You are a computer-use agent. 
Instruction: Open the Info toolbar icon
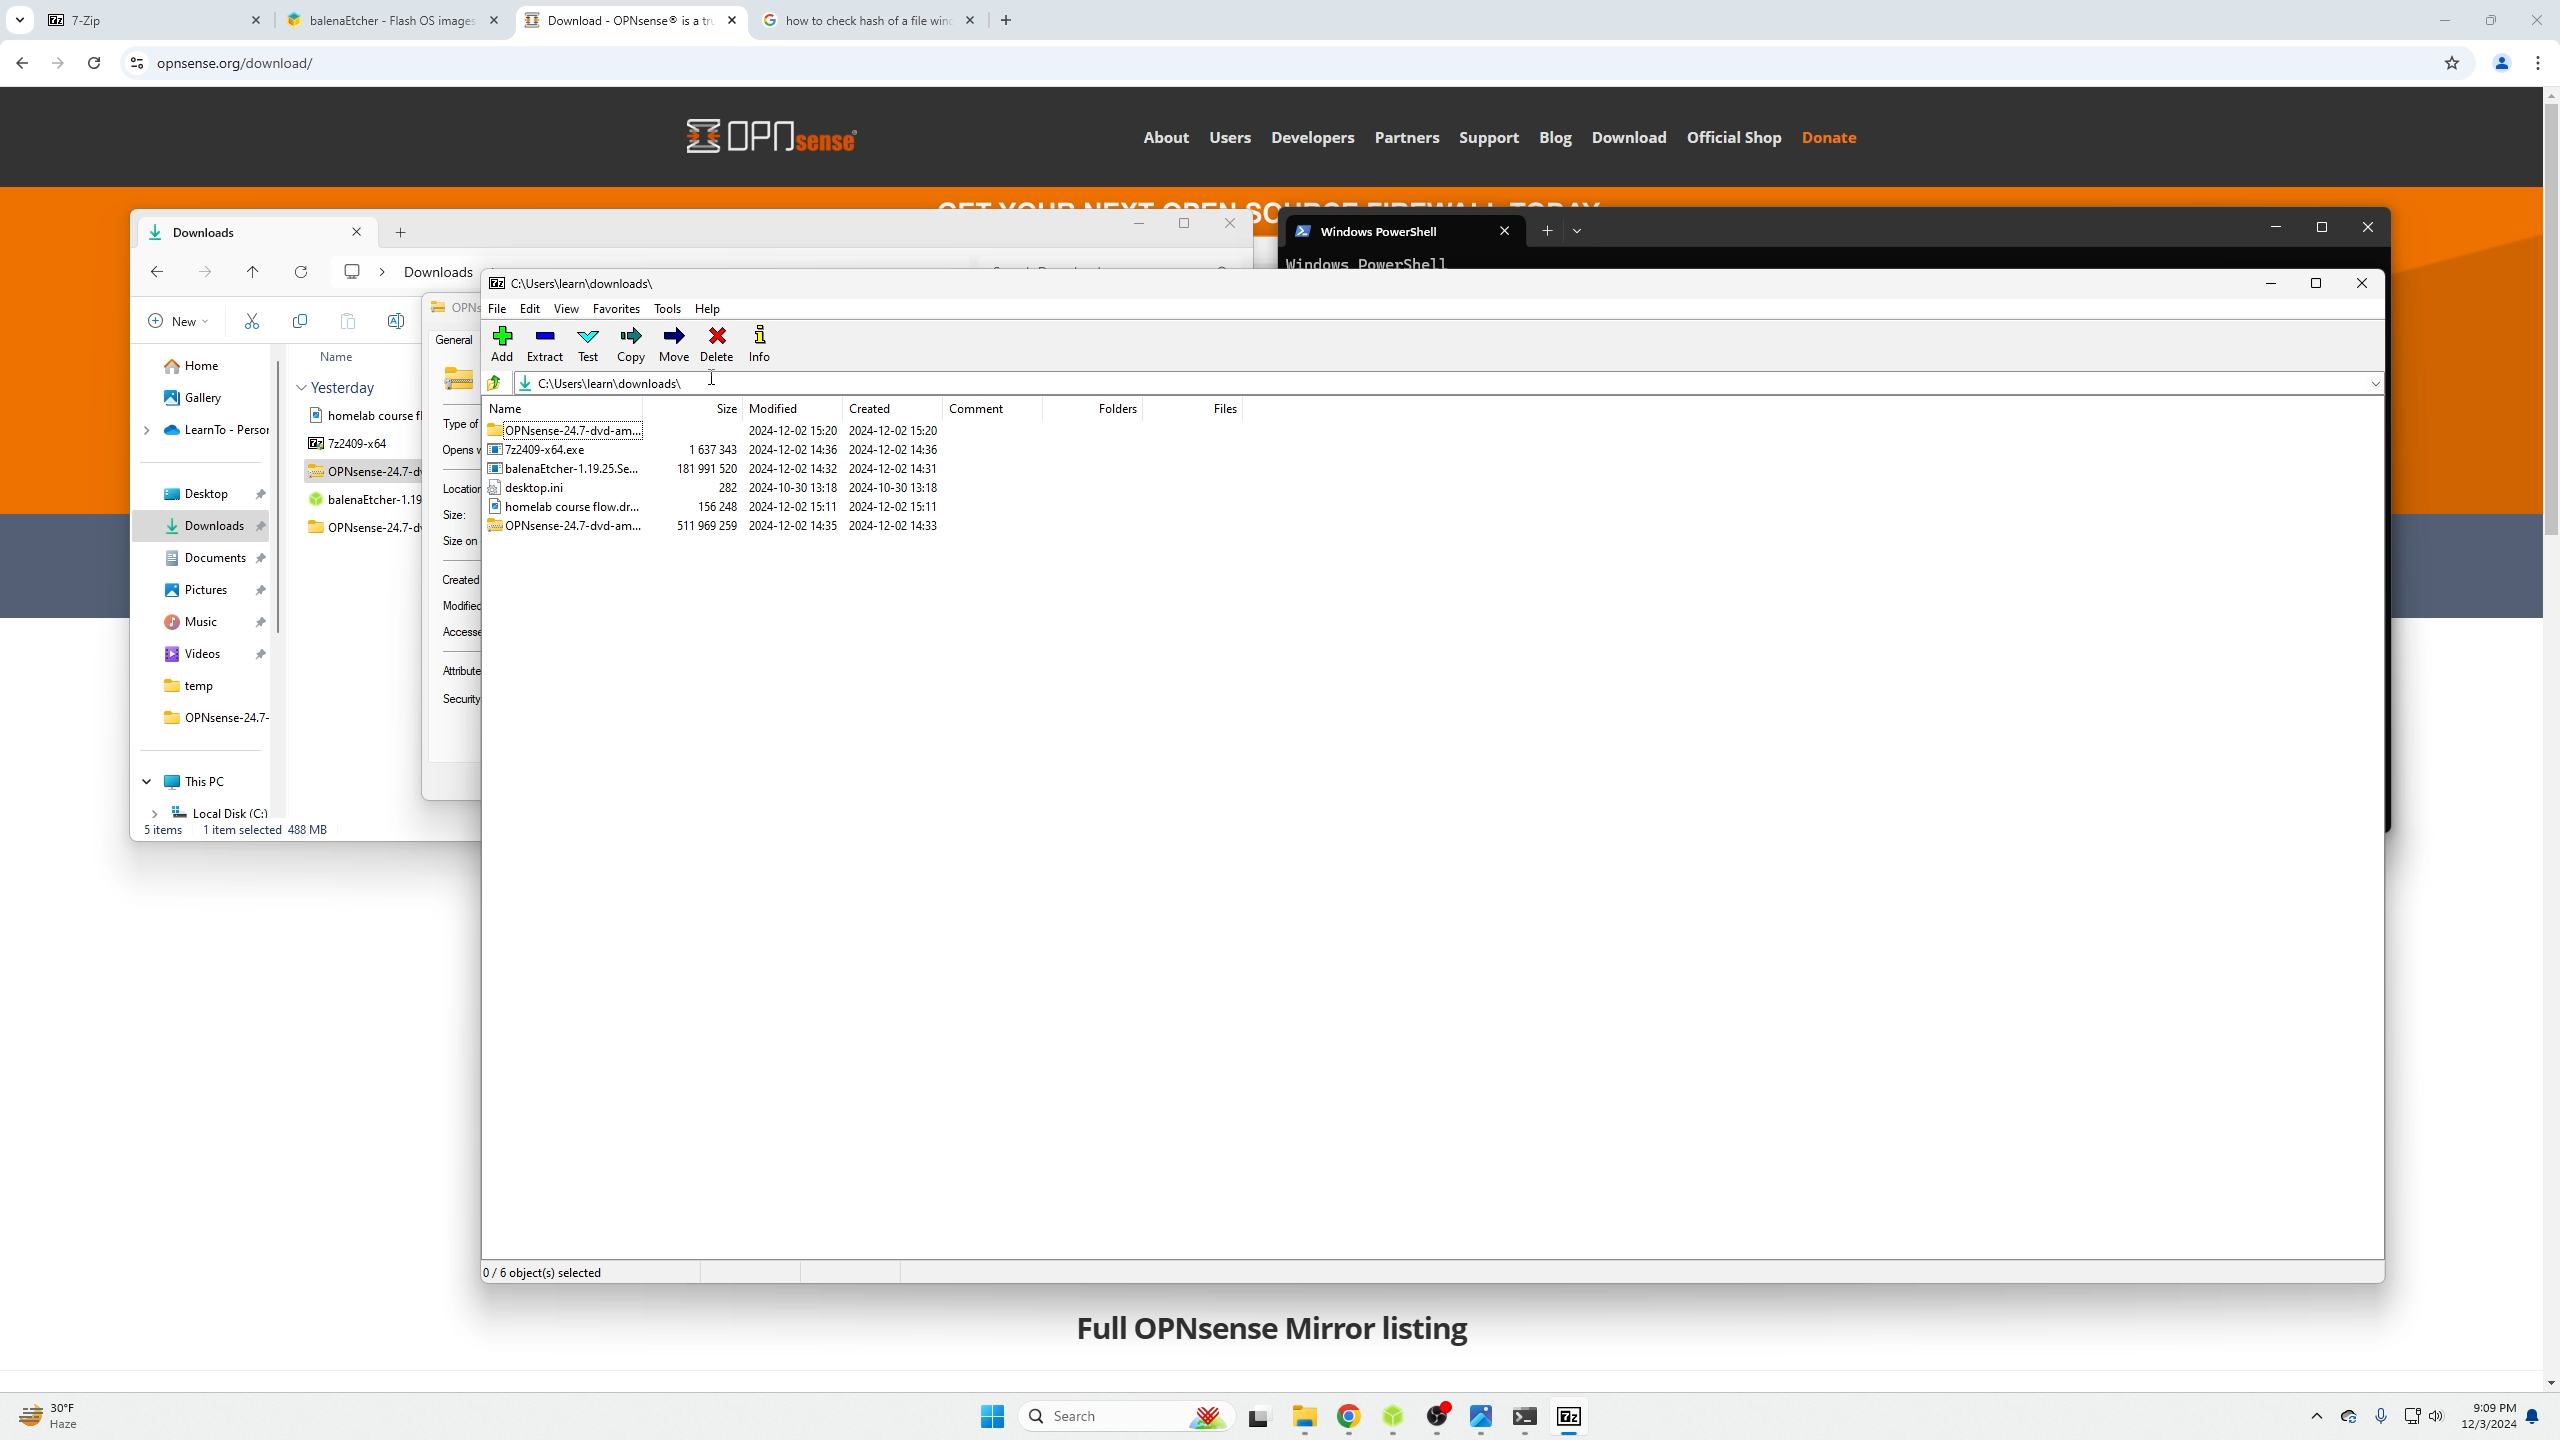(759, 343)
